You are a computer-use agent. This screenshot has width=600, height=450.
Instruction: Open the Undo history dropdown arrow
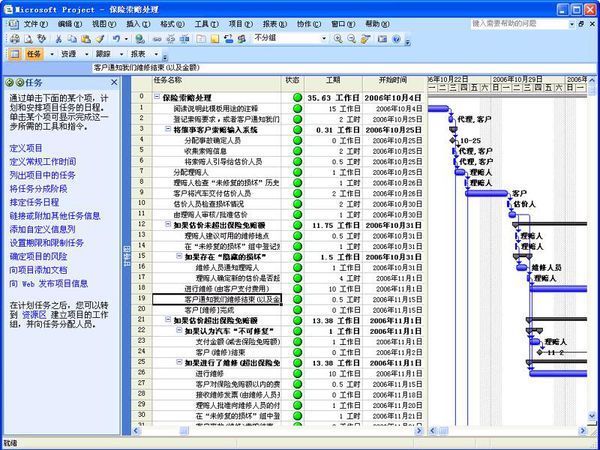(126, 39)
